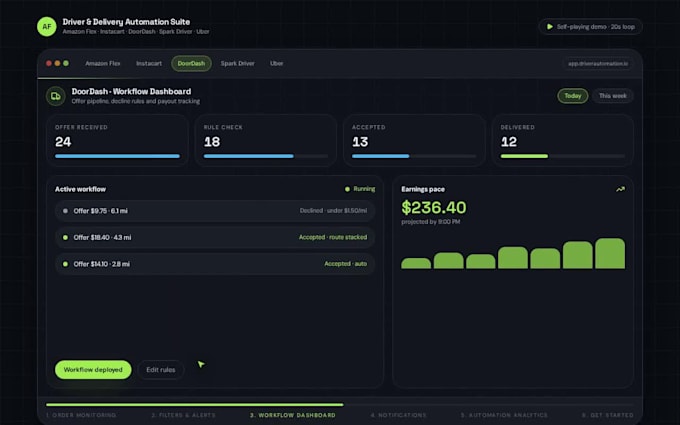680x425 pixels.
Task: Click the grey dot beside Offer $9.75
Action: pyautogui.click(x=65, y=211)
